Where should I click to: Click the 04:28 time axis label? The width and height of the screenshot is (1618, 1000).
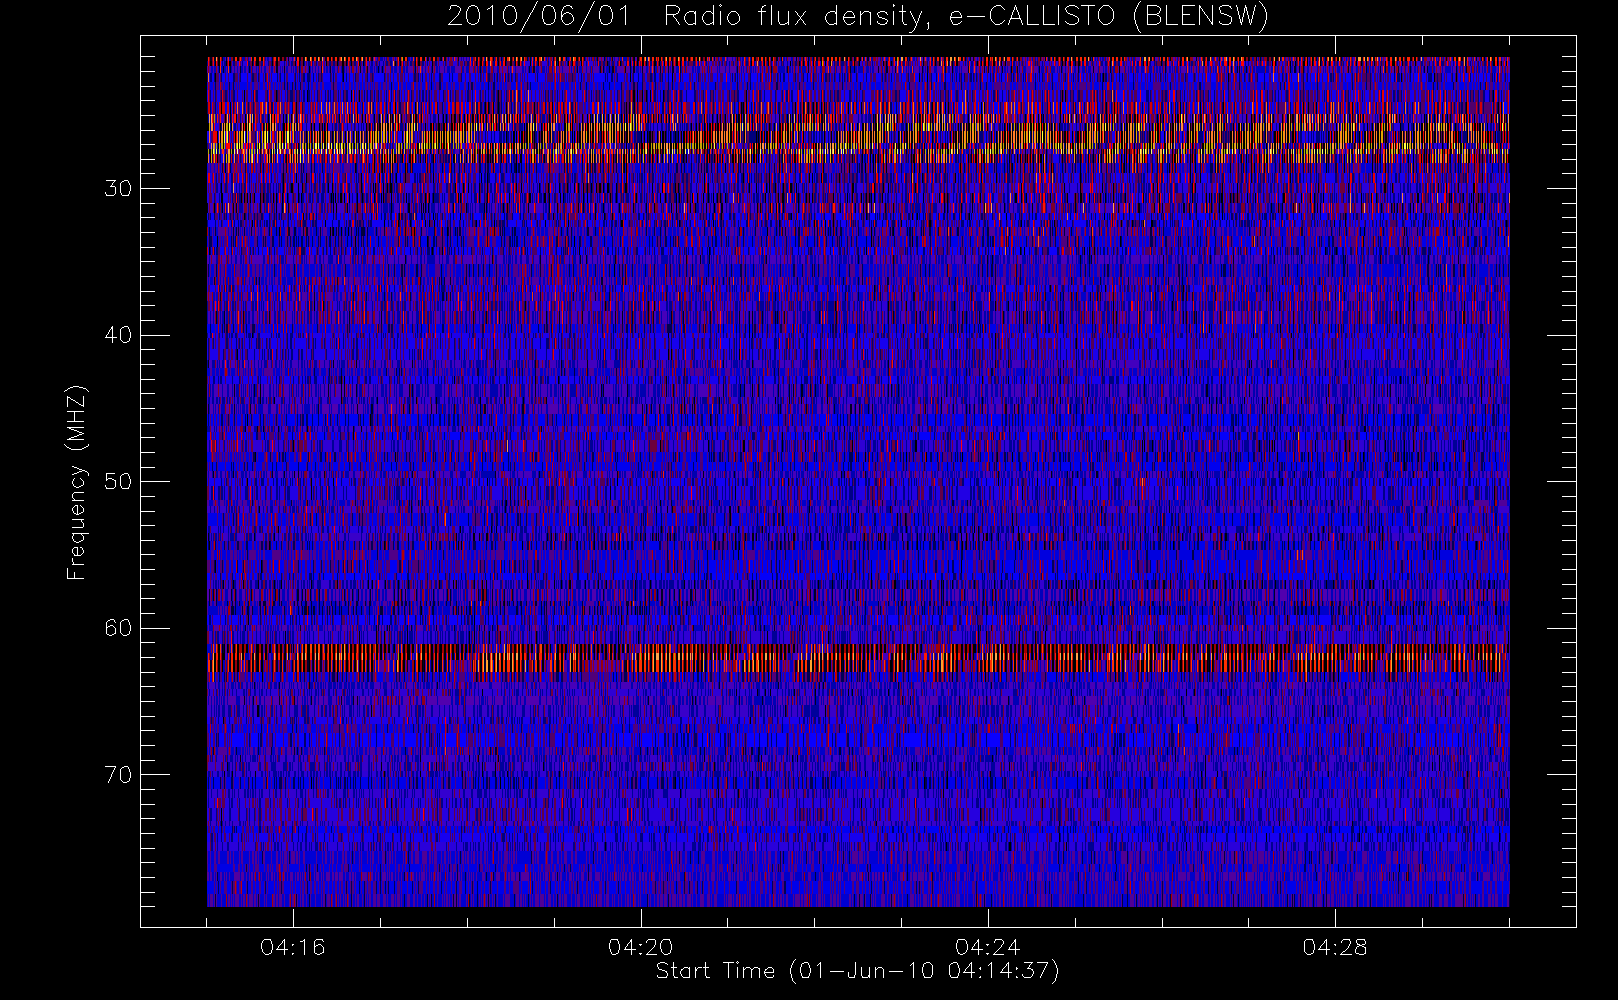pos(1335,947)
